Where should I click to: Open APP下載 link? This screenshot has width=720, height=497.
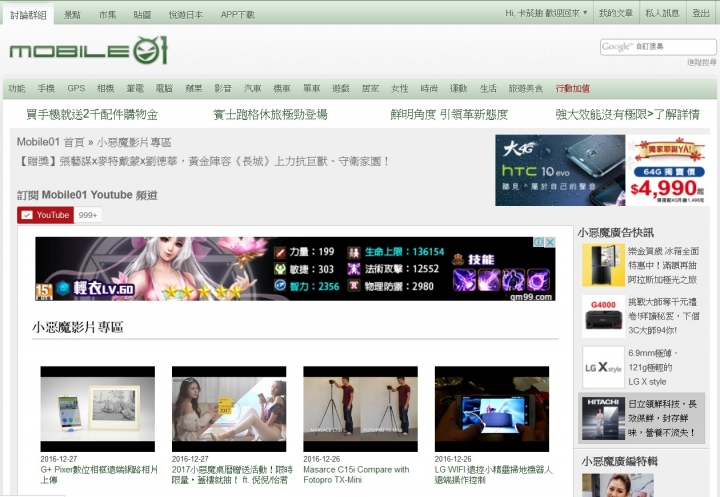tap(237, 15)
